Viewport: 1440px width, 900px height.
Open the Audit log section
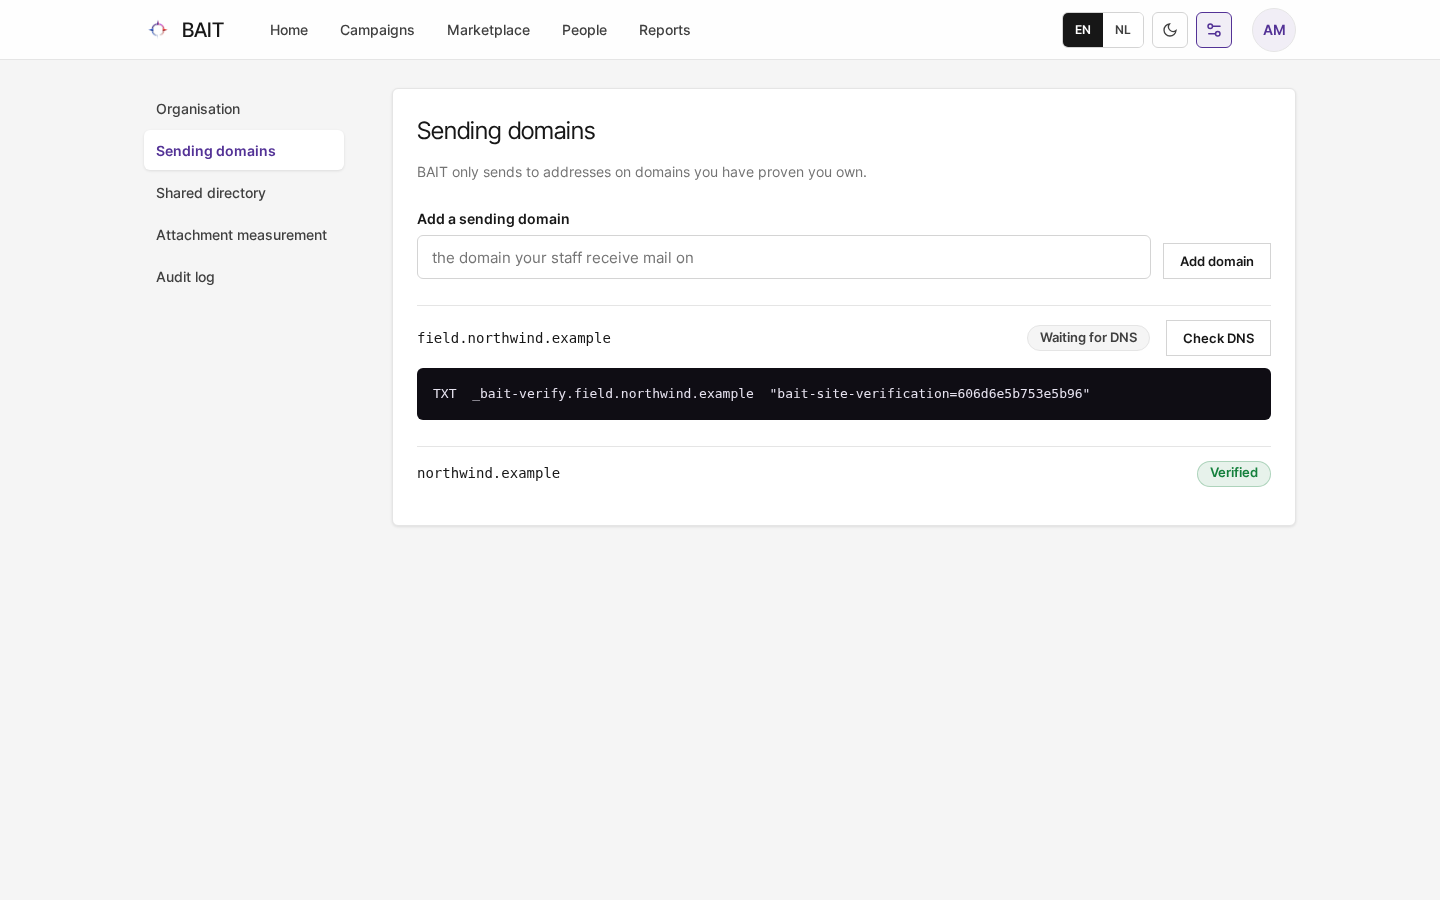click(x=244, y=277)
